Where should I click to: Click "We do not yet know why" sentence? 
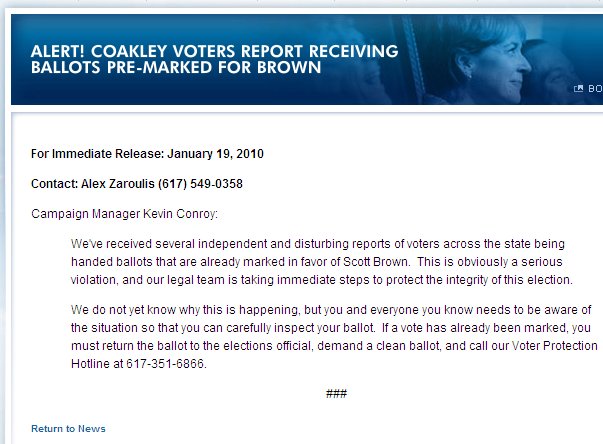(x=140, y=309)
